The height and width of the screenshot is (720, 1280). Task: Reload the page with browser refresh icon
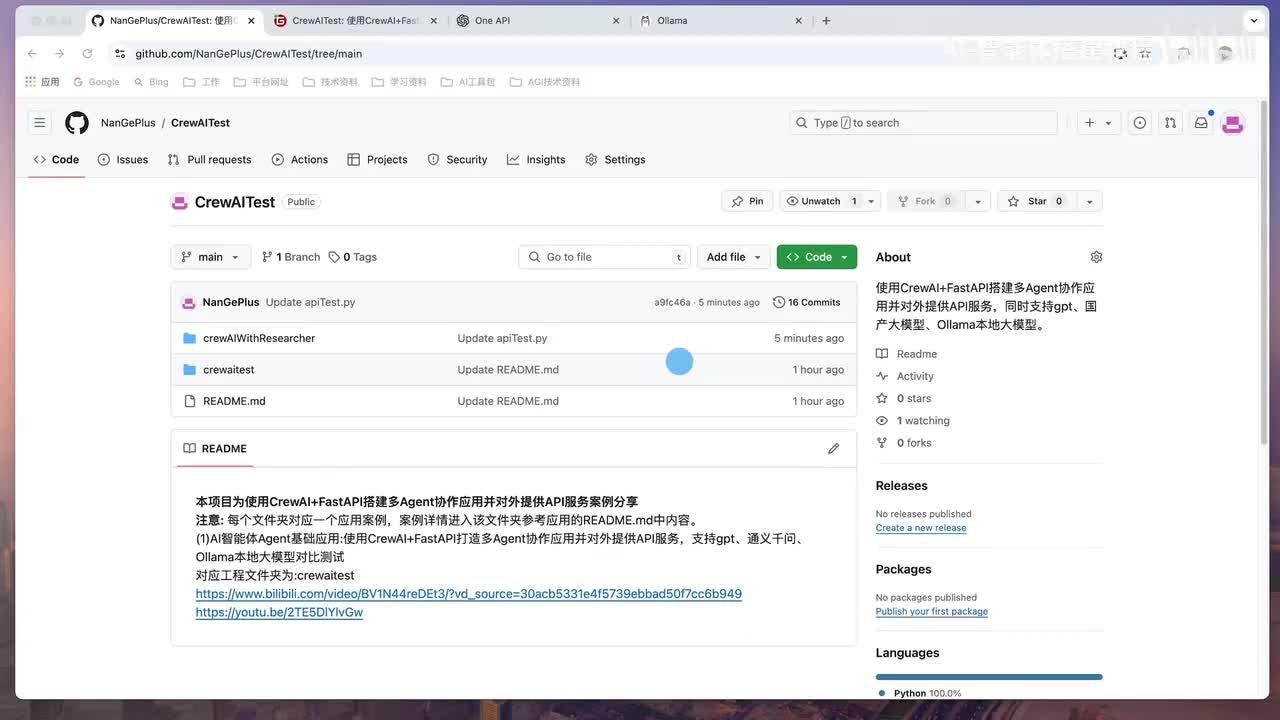(87, 54)
